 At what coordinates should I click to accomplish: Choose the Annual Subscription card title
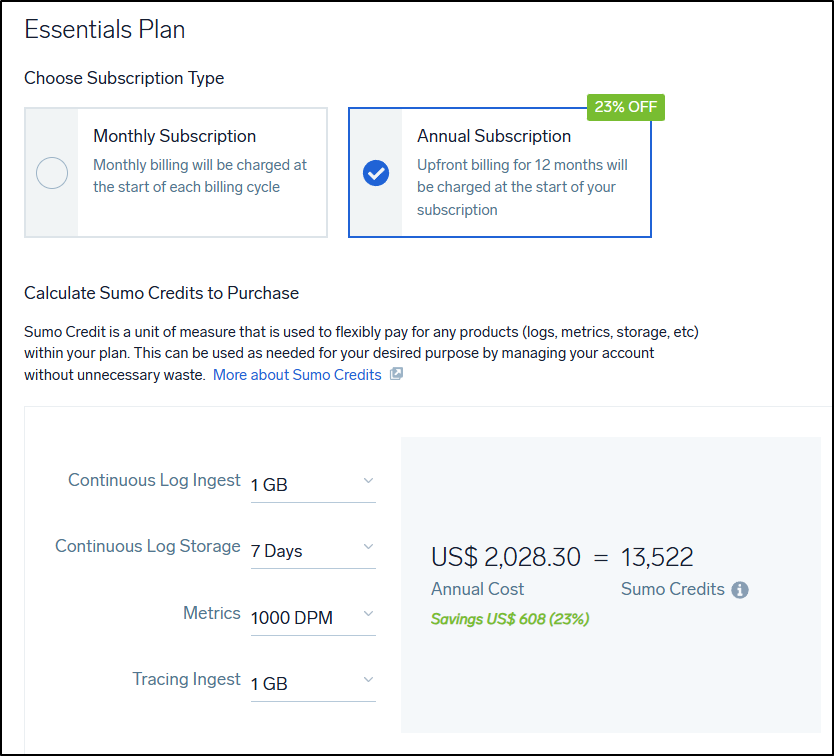(494, 136)
